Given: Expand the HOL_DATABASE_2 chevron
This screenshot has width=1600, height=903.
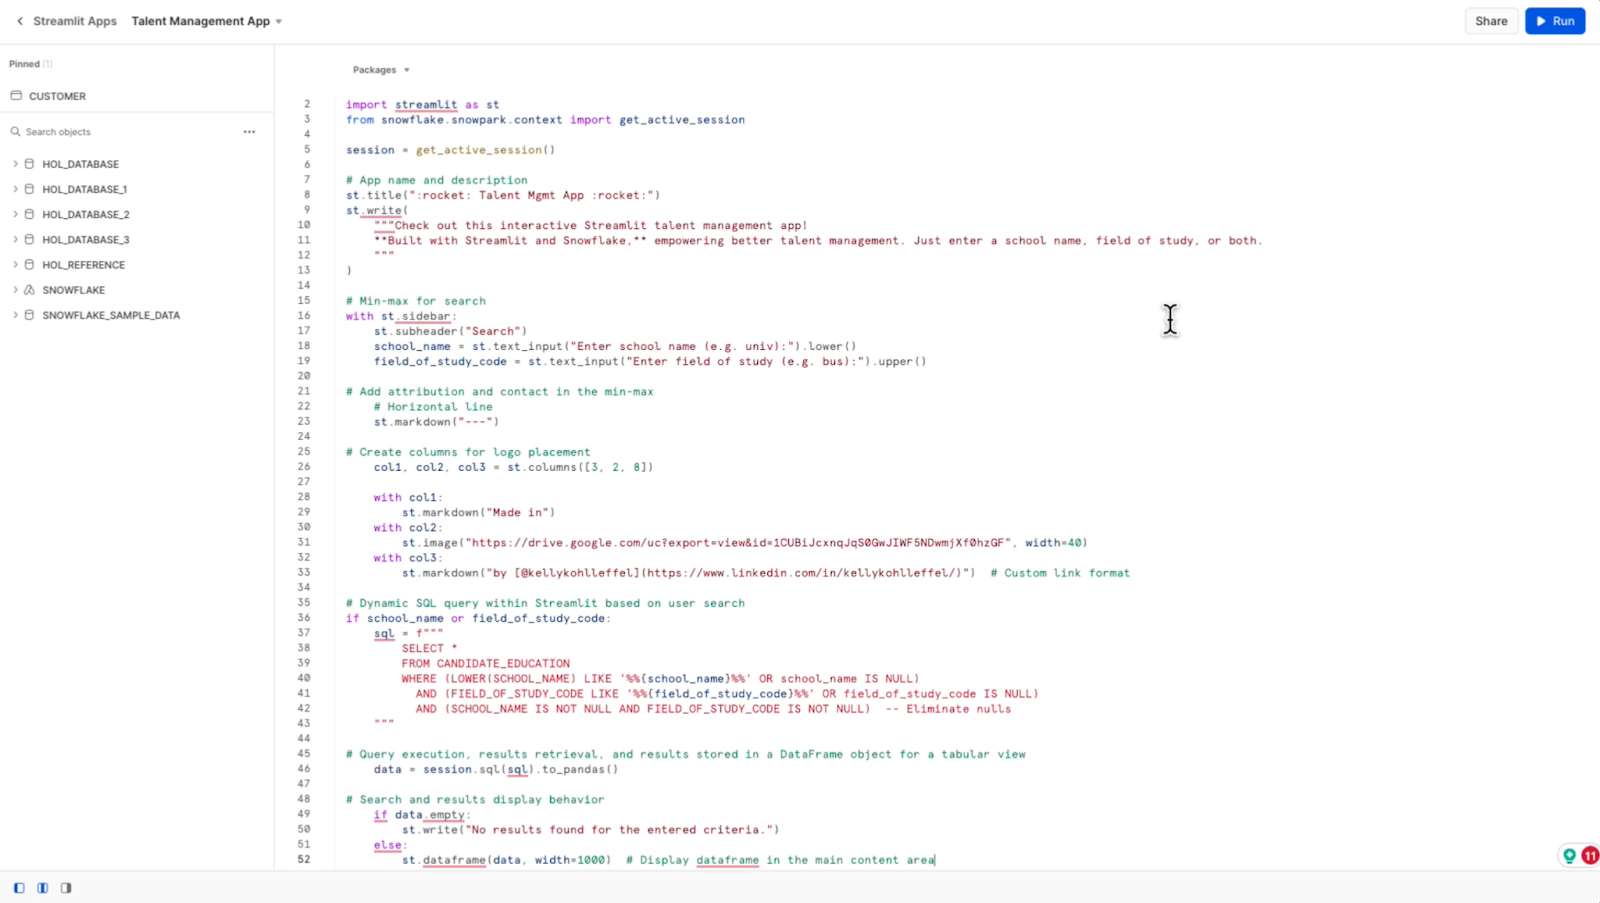Looking at the screenshot, I should pos(15,214).
